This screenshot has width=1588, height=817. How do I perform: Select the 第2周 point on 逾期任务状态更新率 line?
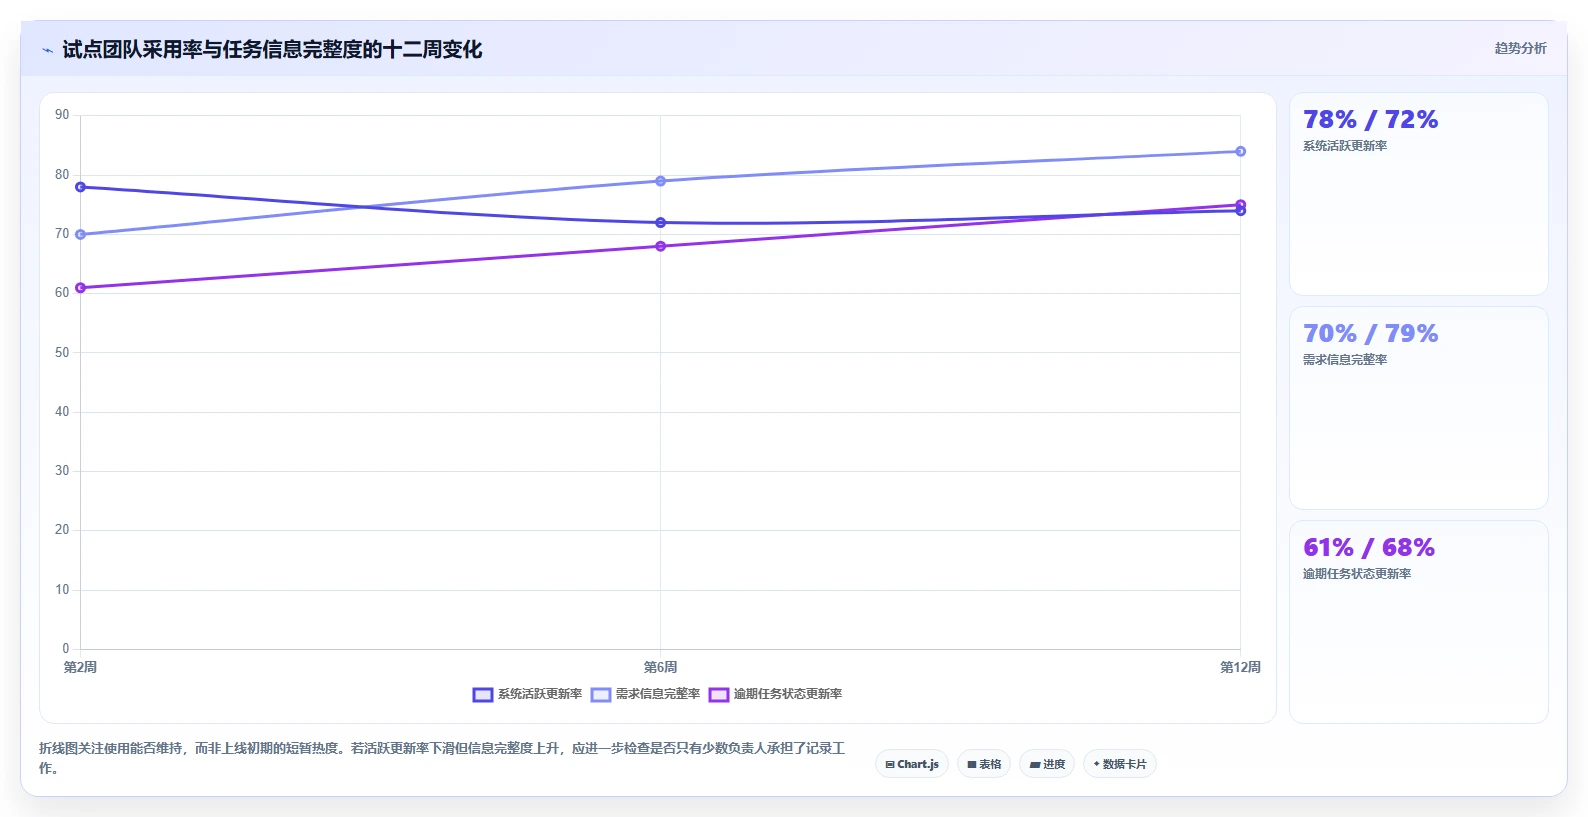click(81, 288)
